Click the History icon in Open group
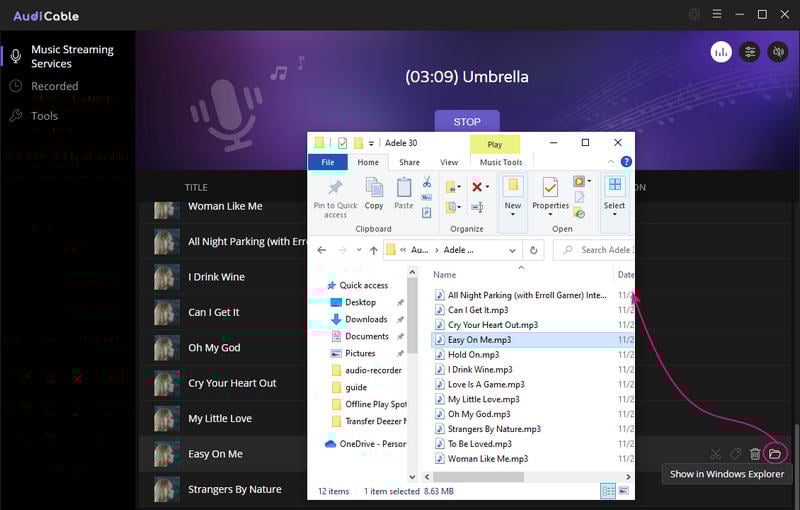 579,213
